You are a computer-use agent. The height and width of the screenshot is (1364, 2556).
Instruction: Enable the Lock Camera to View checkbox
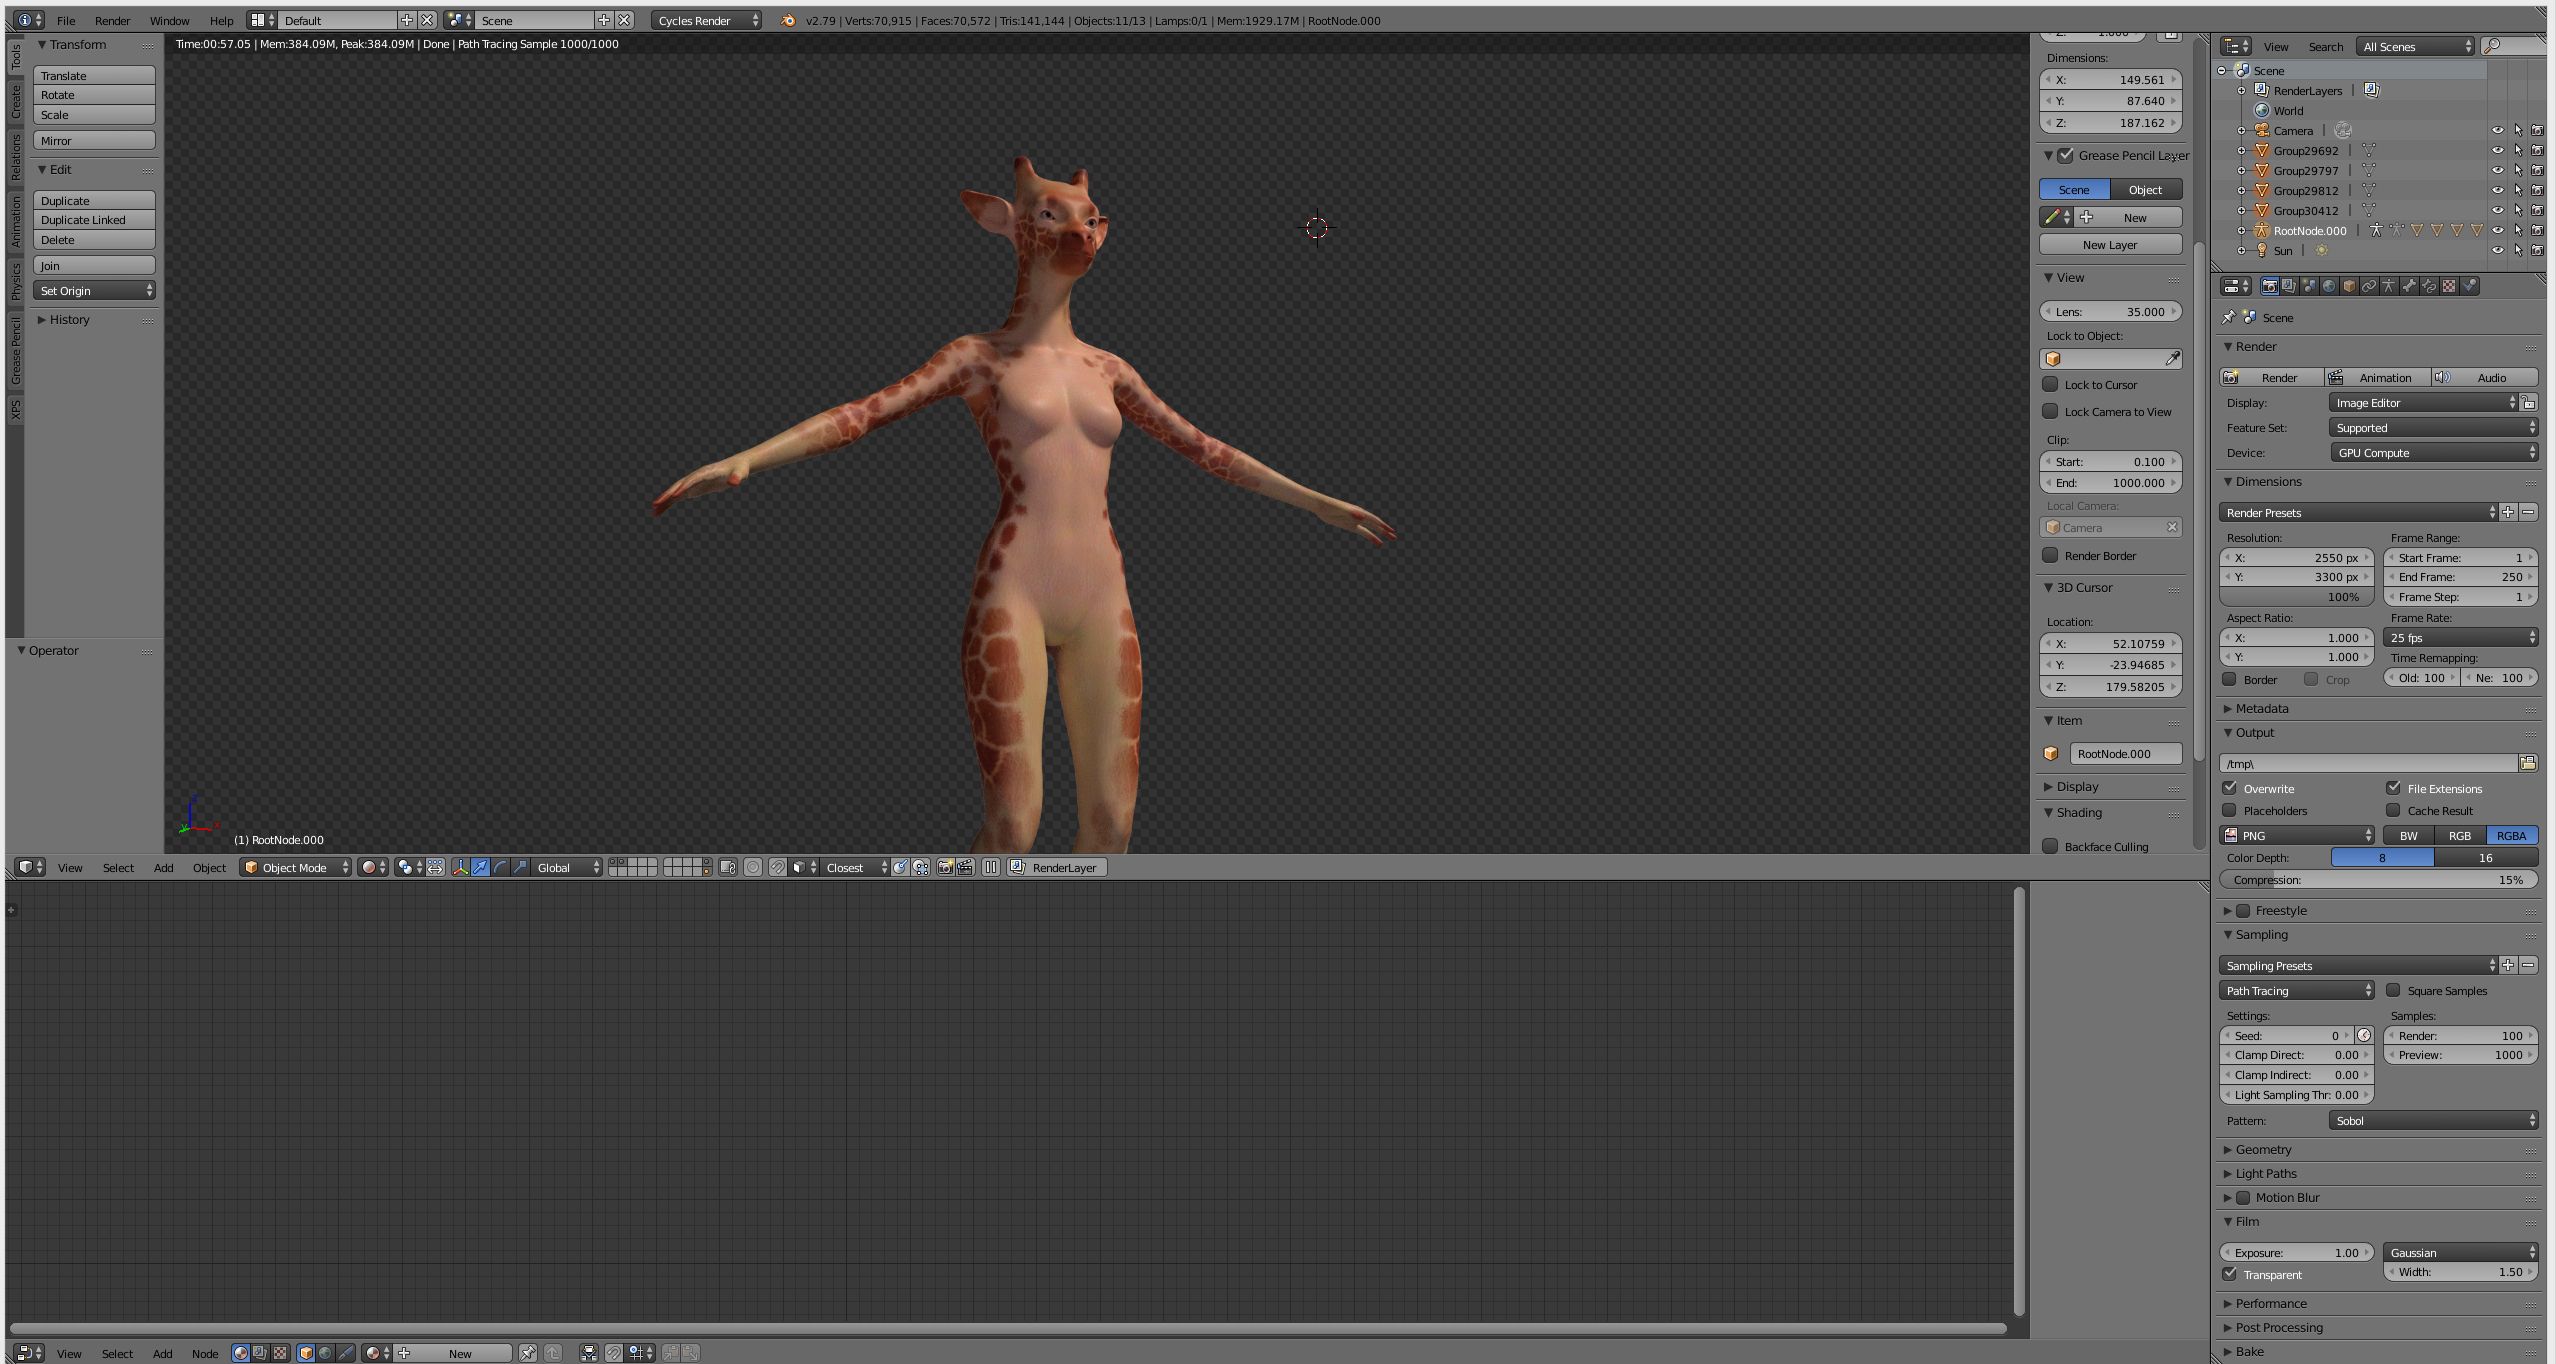pyautogui.click(x=2050, y=411)
